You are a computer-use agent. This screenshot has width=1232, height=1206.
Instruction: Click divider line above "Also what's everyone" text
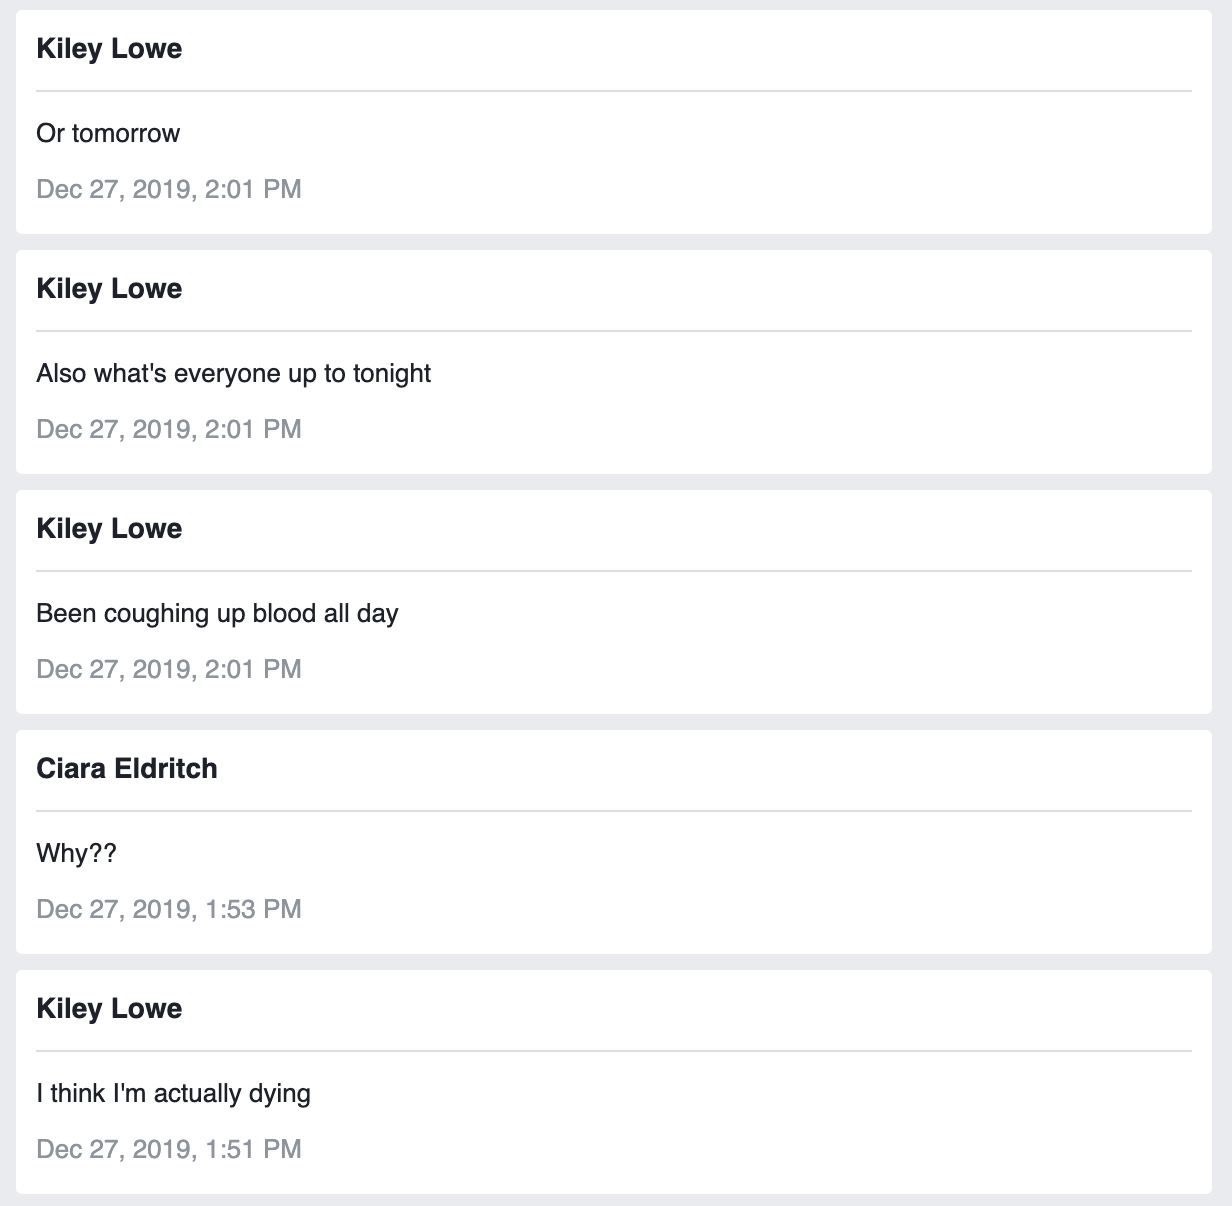click(614, 331)
